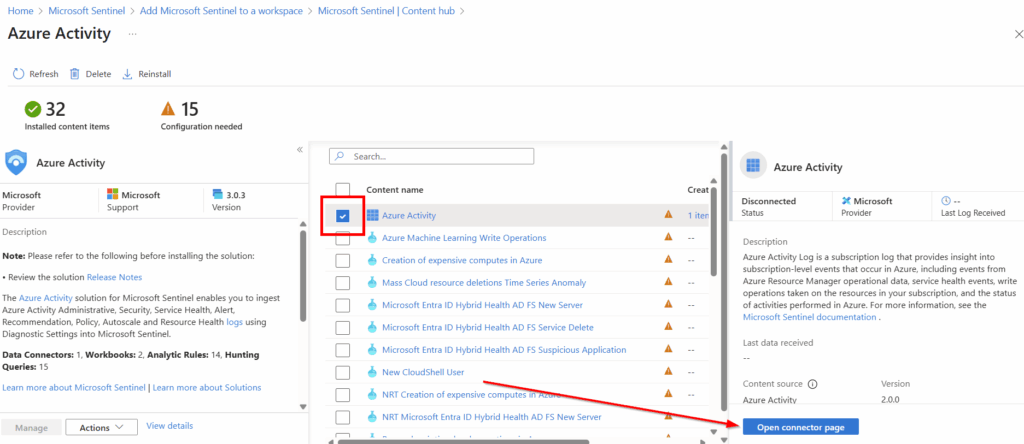Close the Azure Activity blade
The image size is (1024, 444).
pos(1018,35)
